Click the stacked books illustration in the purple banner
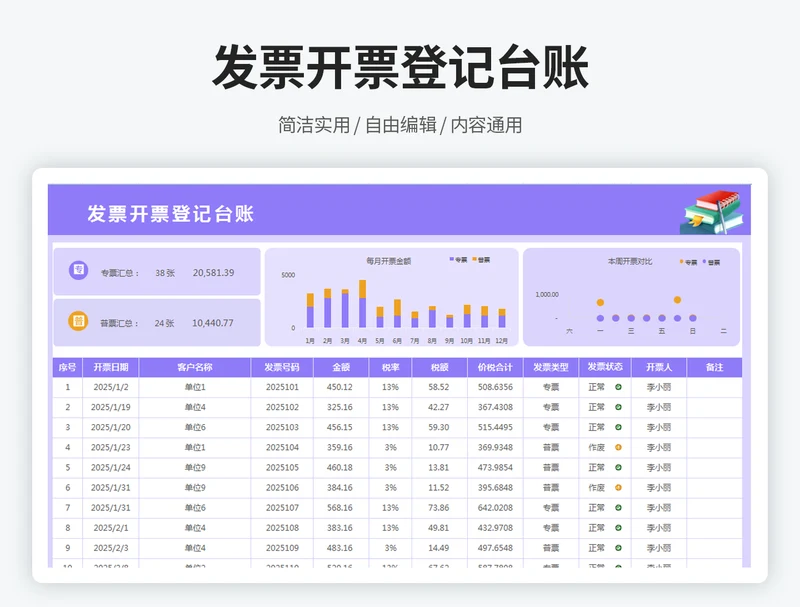 point(712,212)
